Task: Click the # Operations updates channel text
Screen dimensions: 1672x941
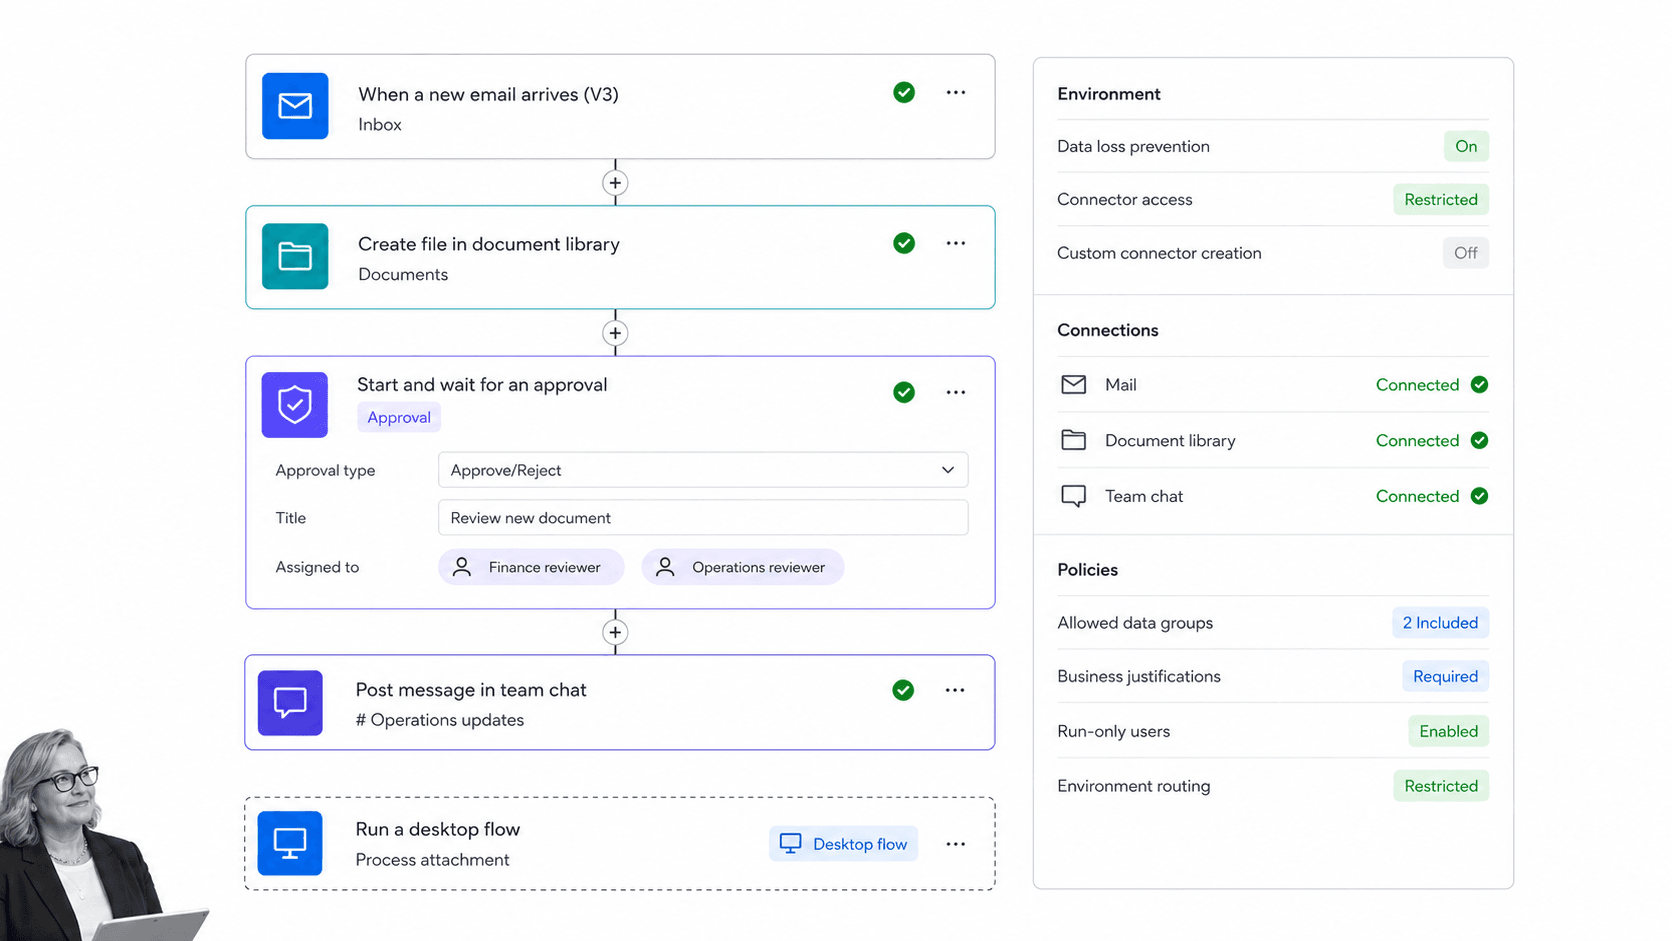Action: tap(440, 720)
